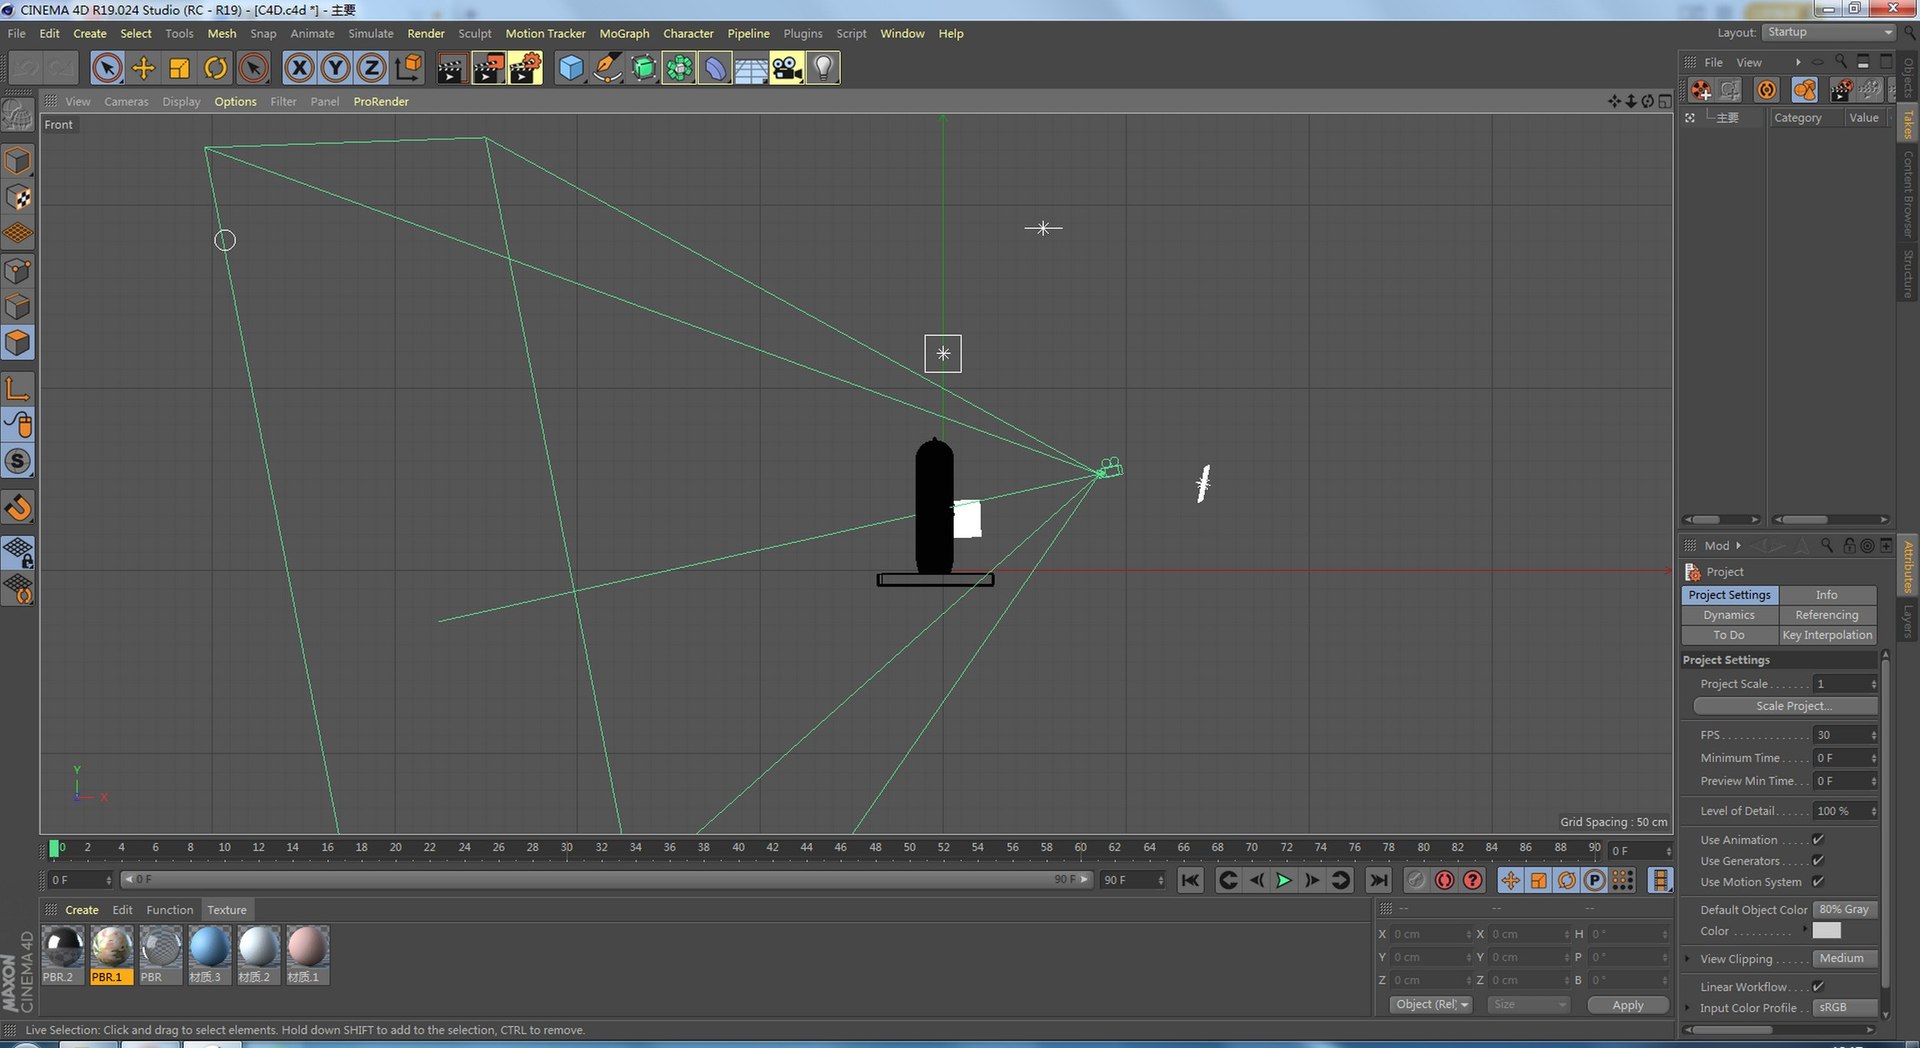Toggle the Use Generators checkbox

[x=1818, y=861]
